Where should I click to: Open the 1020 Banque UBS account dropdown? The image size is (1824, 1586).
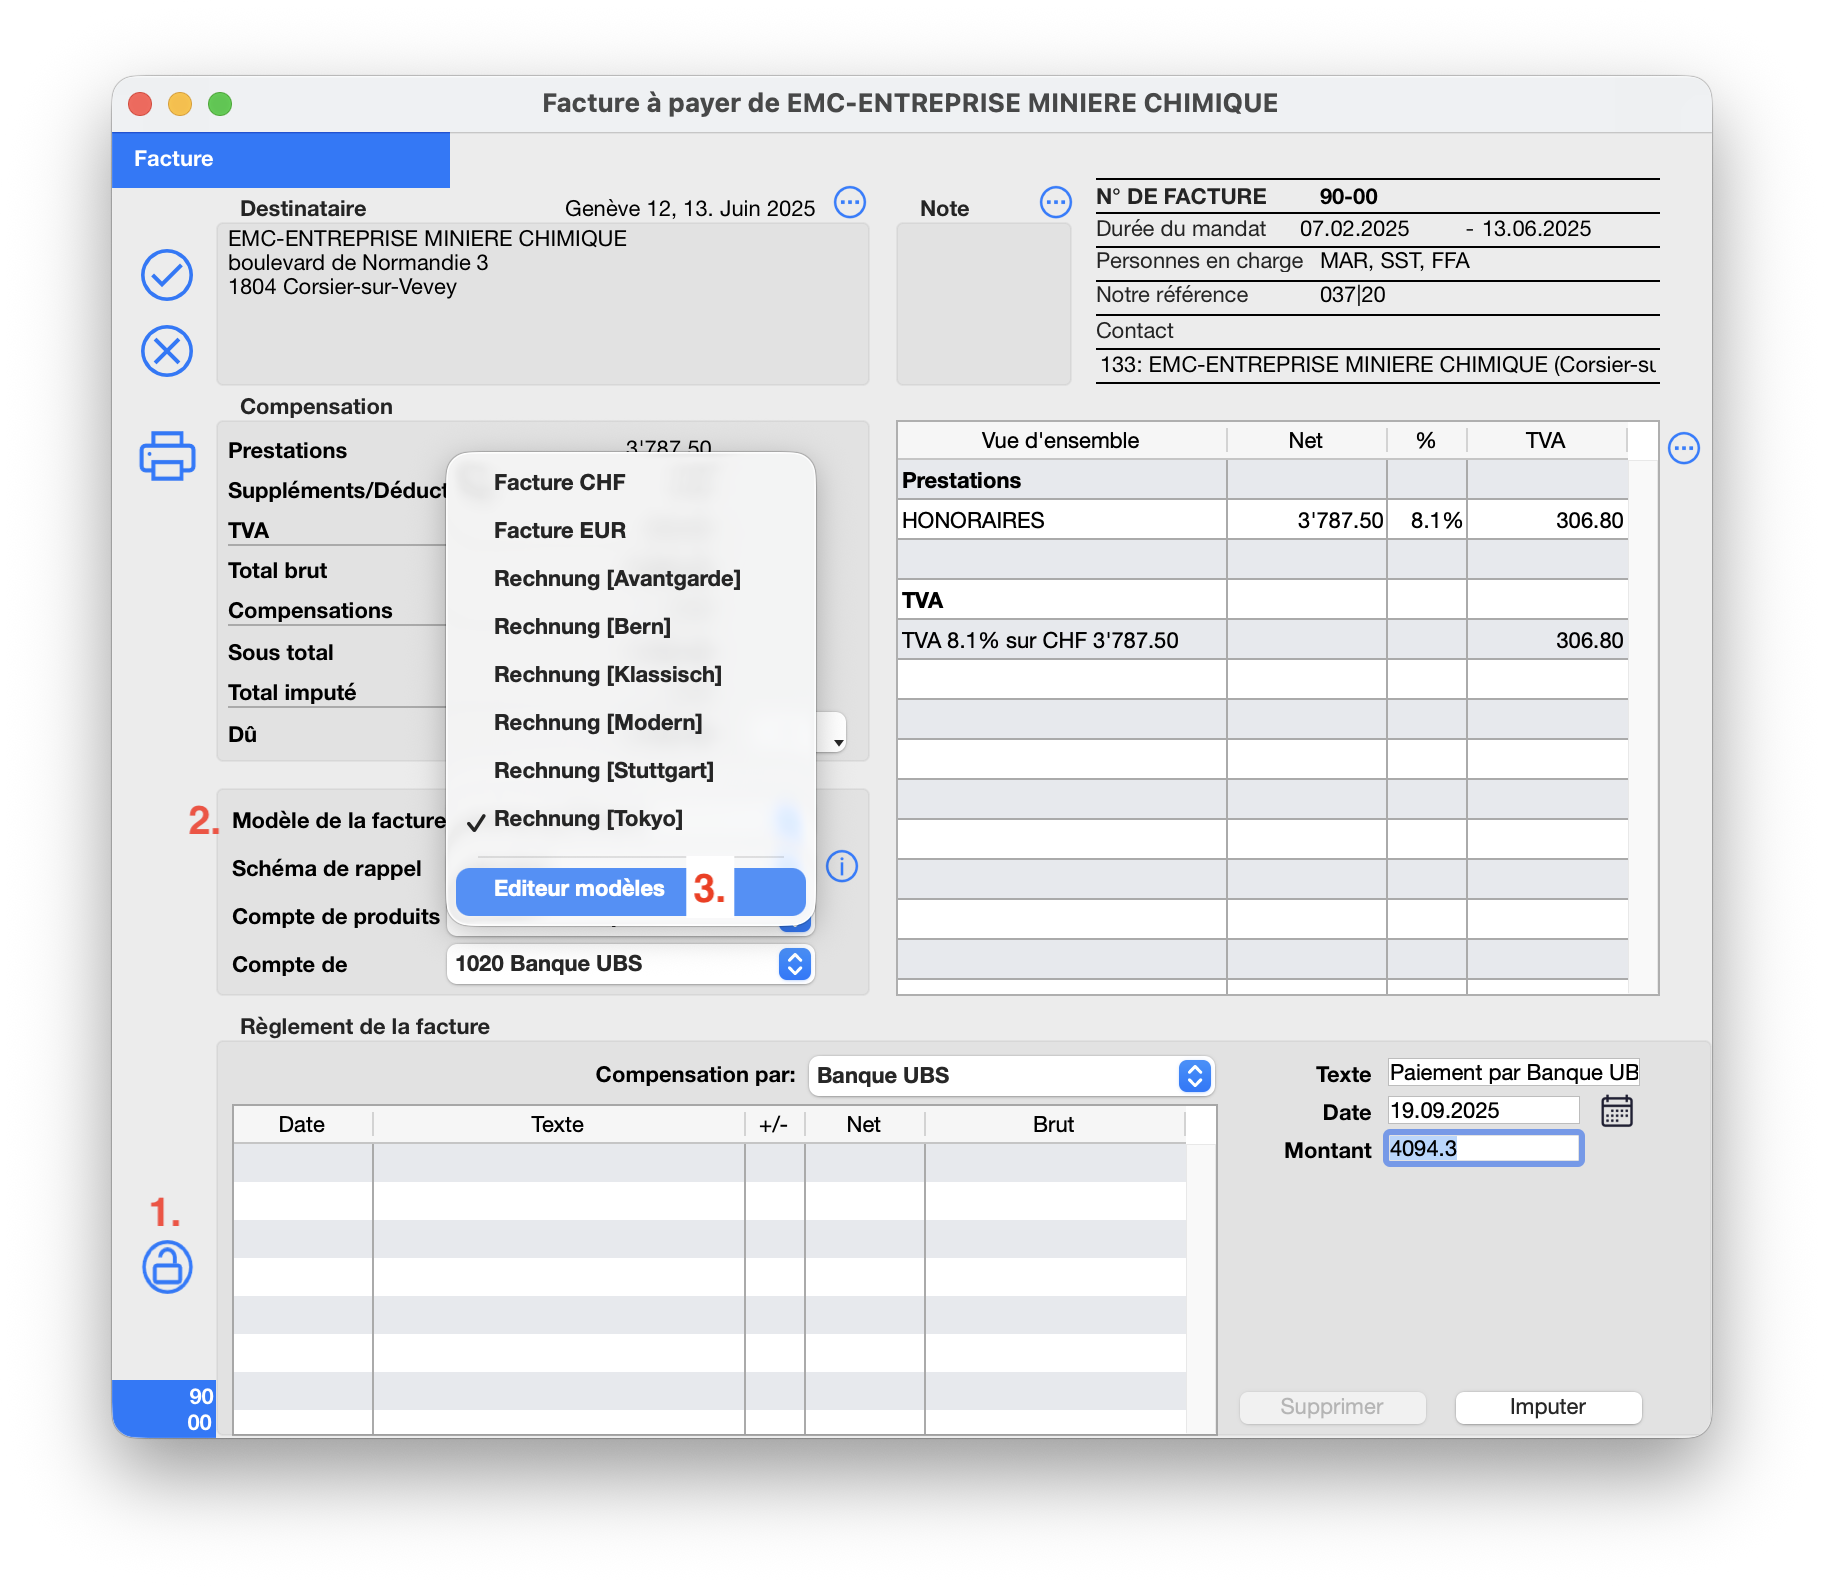click(x=794, y=964)
